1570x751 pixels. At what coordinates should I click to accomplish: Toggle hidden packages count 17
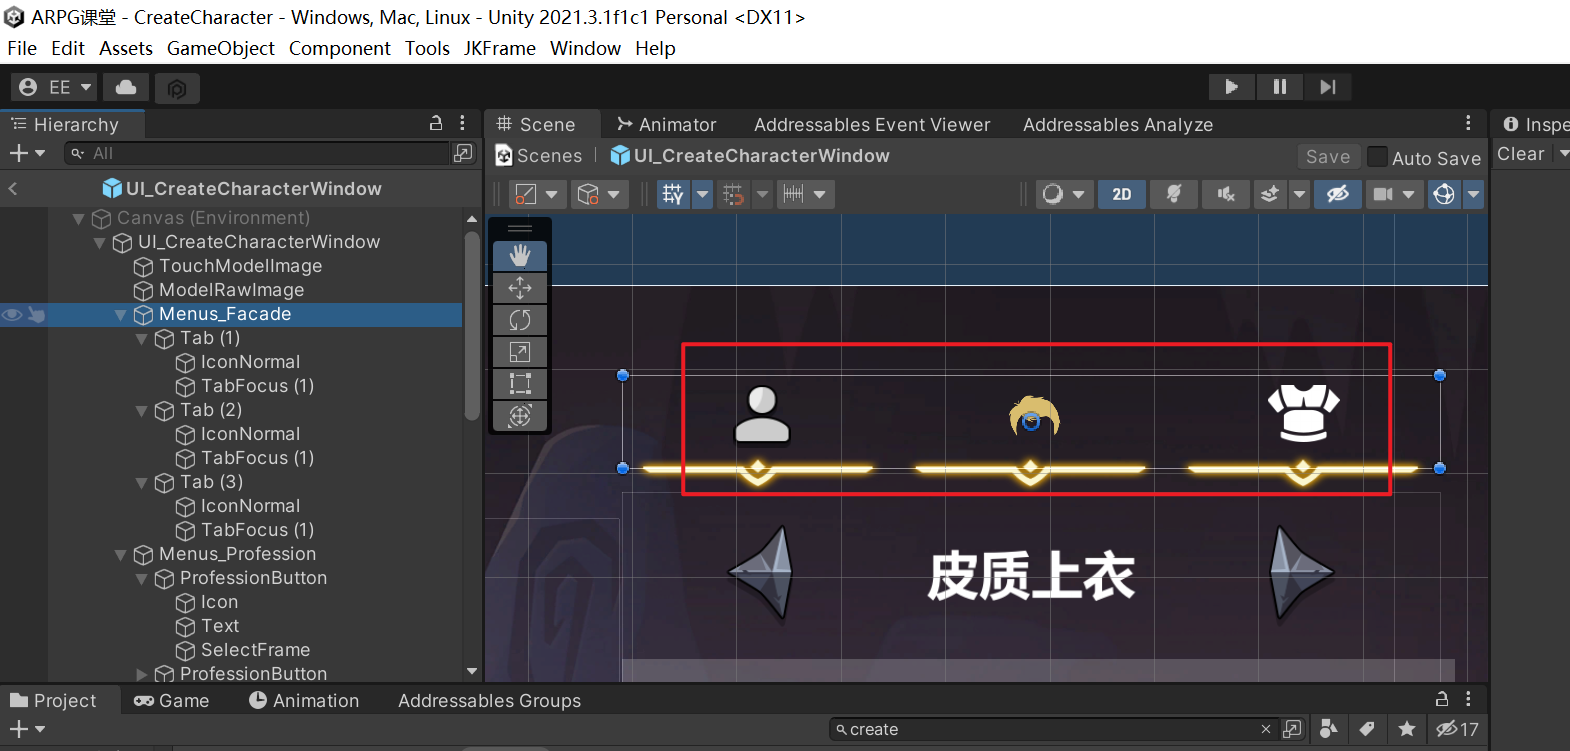(x=1457, y=729)
